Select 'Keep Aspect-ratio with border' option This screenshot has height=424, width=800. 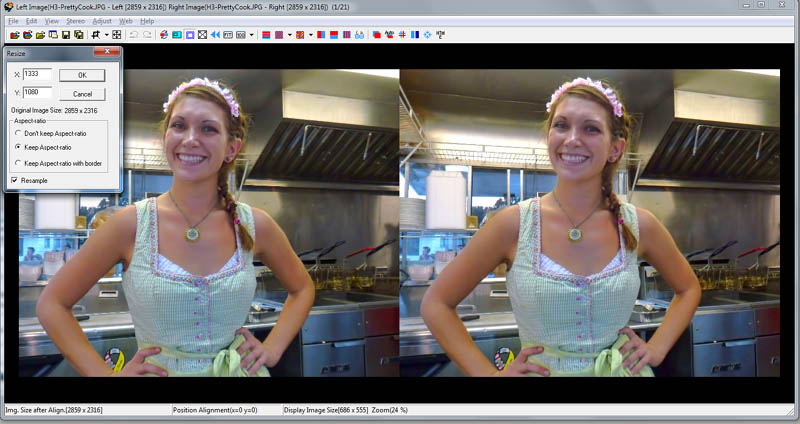(x=17, y=163)
